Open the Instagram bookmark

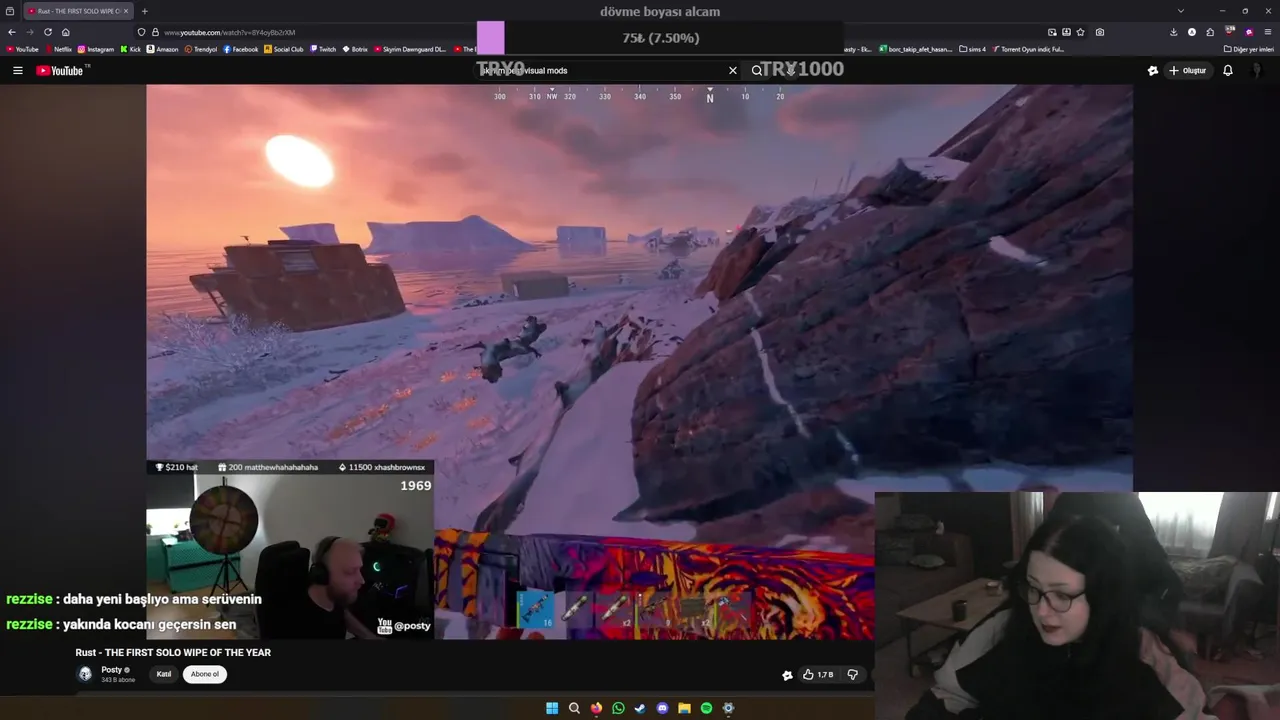[x=96, y=49]
